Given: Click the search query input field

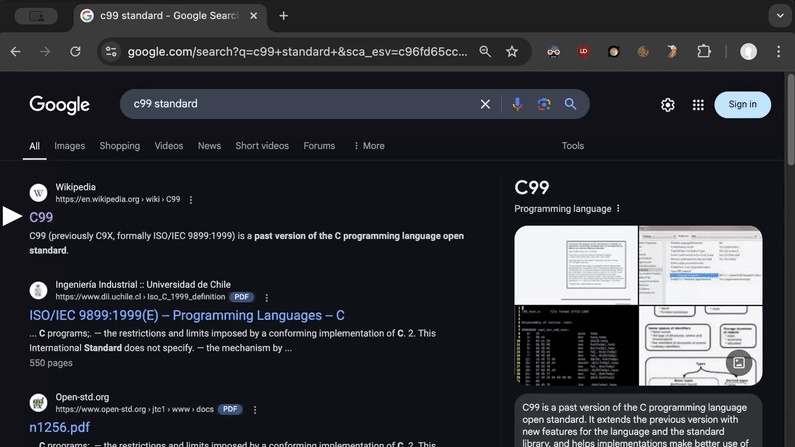Looking at the screenshot, I should tap(300, 104).
